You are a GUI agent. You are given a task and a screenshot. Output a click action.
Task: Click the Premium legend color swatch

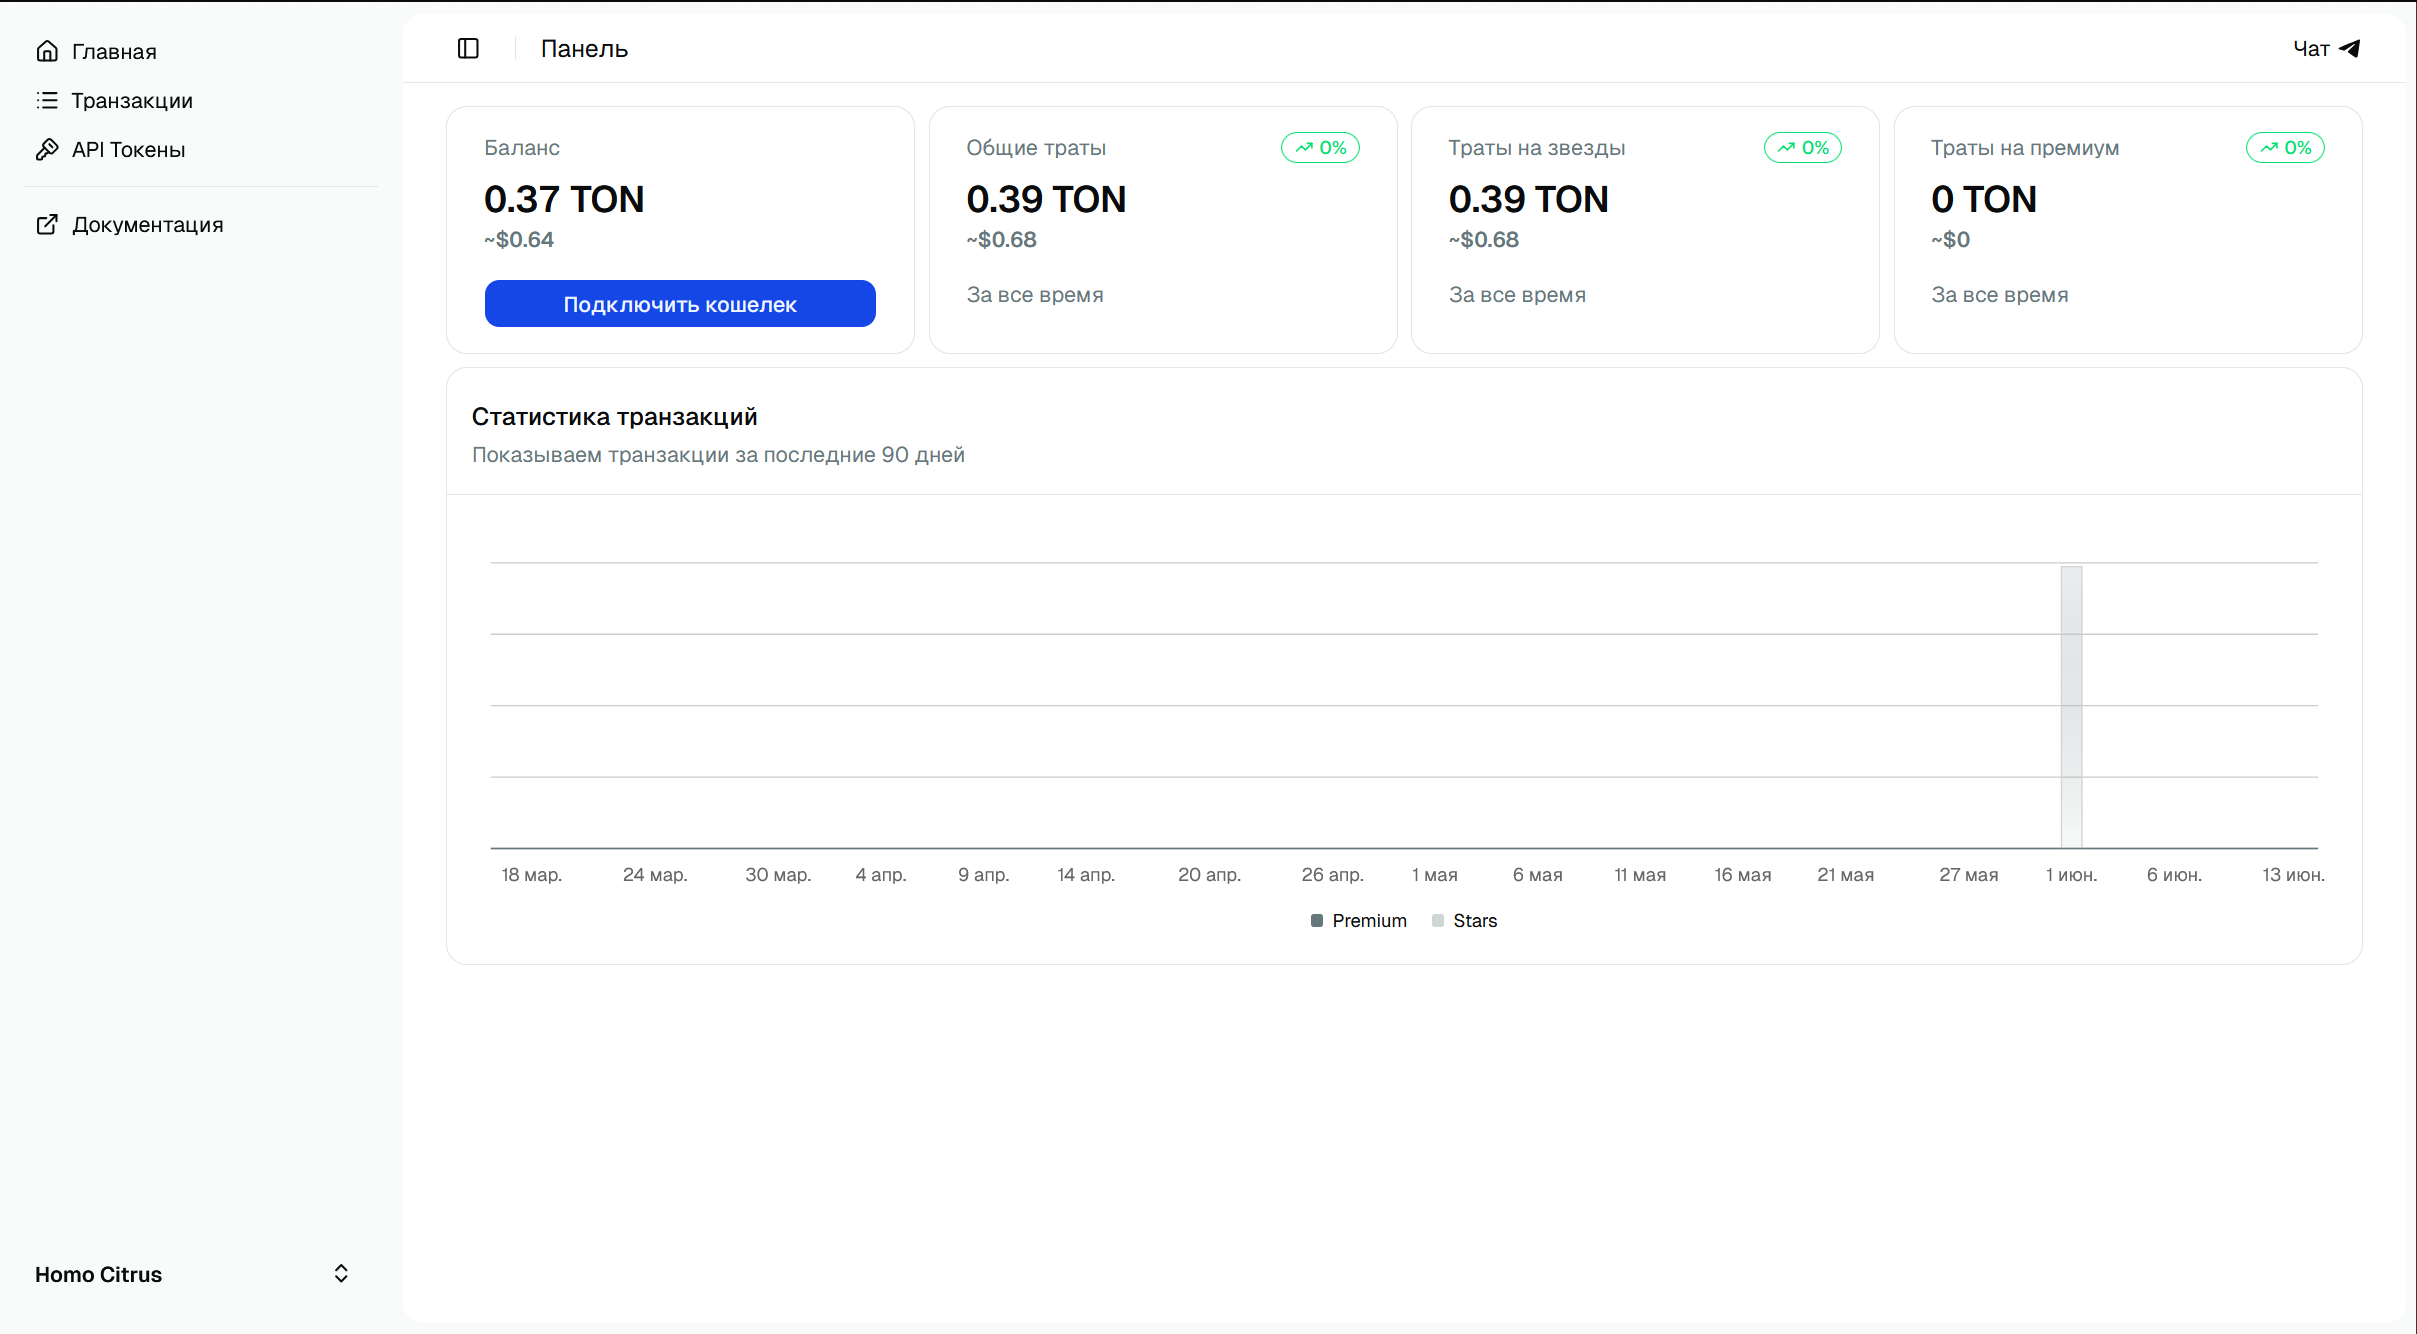click(1317, 920)
